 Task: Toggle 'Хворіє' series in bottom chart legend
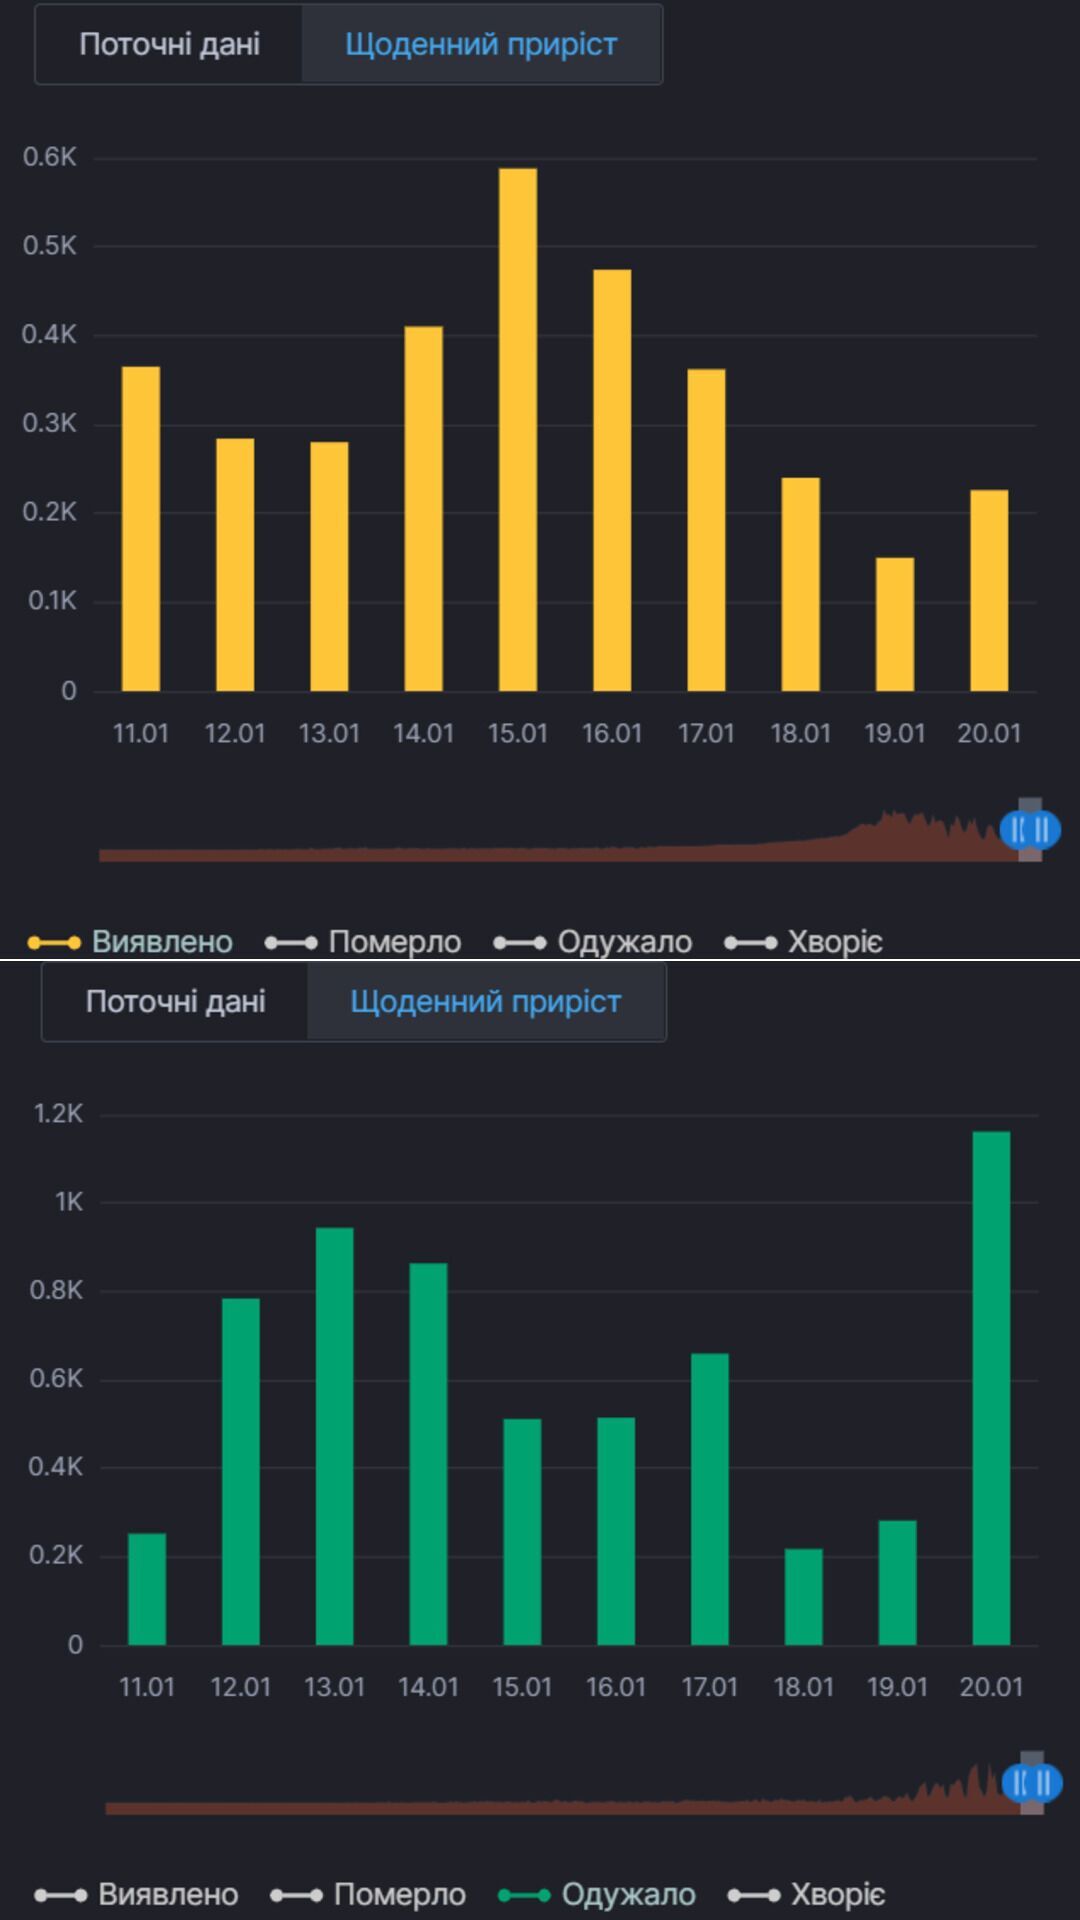807,1895
